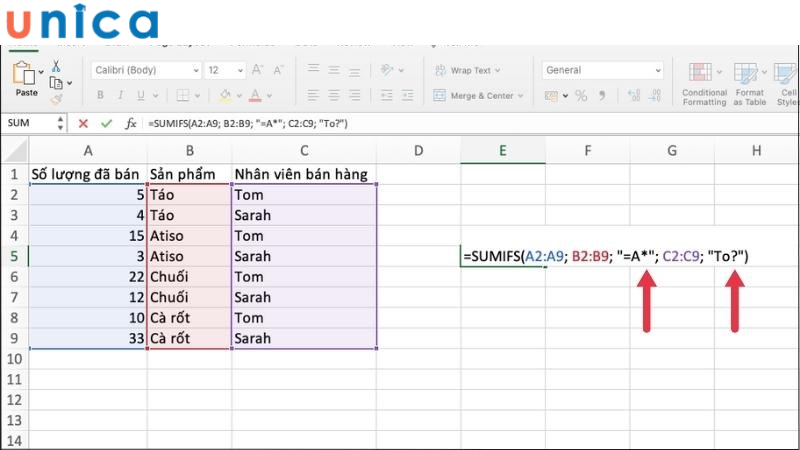The height and width of the screenshot is (450, 800).
Task: Click the 'Sarah' cell in row 9
Action: [304, 338]
